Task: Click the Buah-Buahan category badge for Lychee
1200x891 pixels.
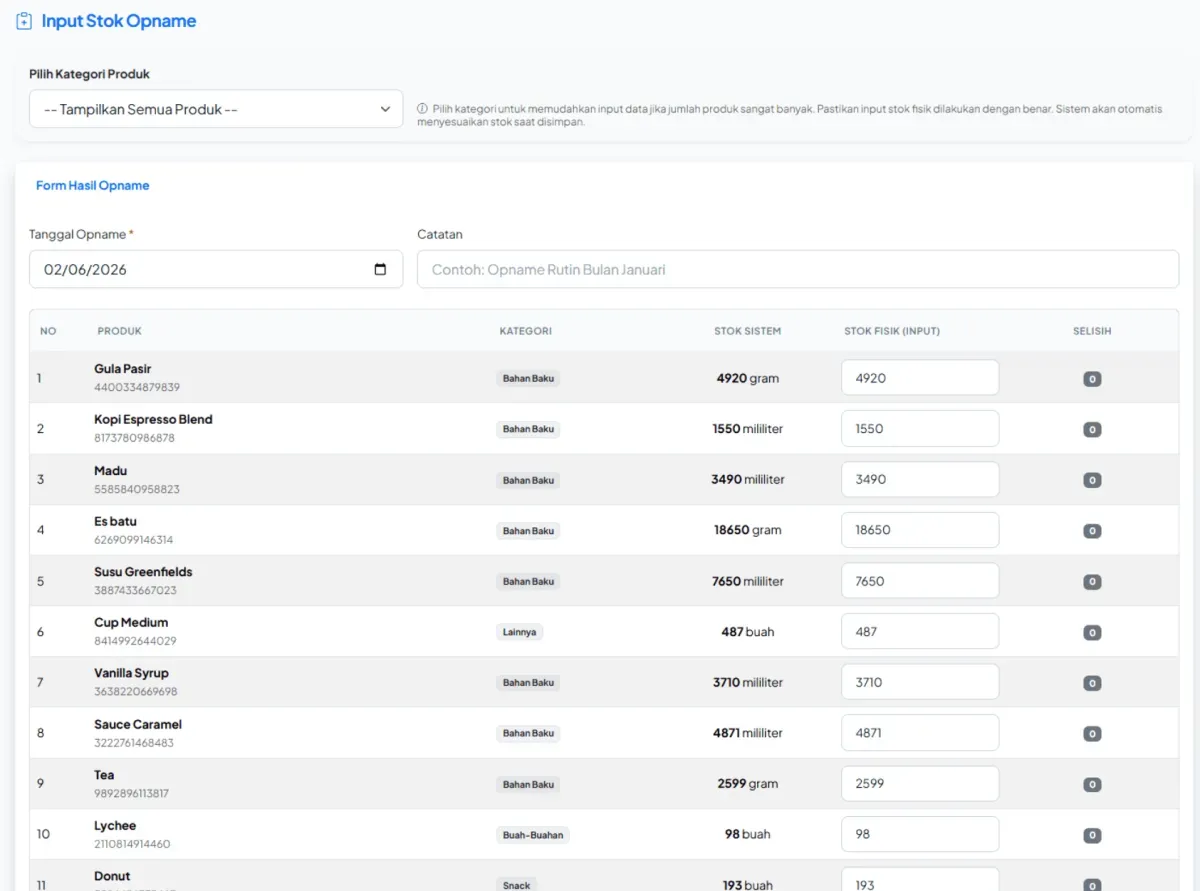Action: [x=532, y=835]
